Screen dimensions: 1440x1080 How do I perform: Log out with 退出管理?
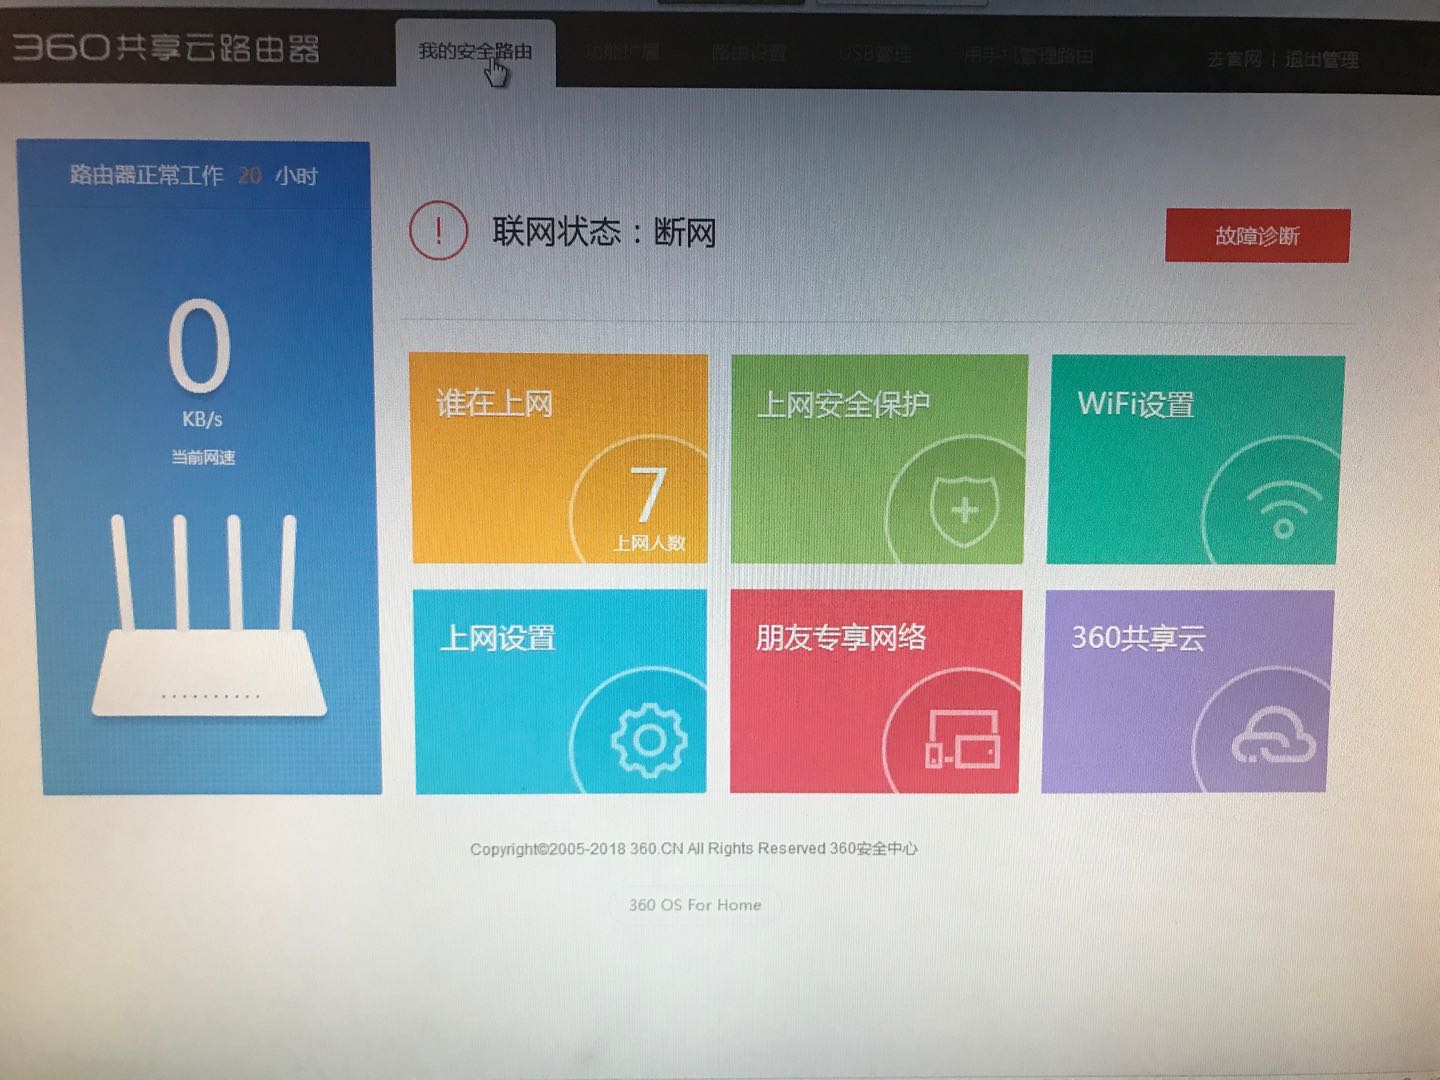(1321, 60)
